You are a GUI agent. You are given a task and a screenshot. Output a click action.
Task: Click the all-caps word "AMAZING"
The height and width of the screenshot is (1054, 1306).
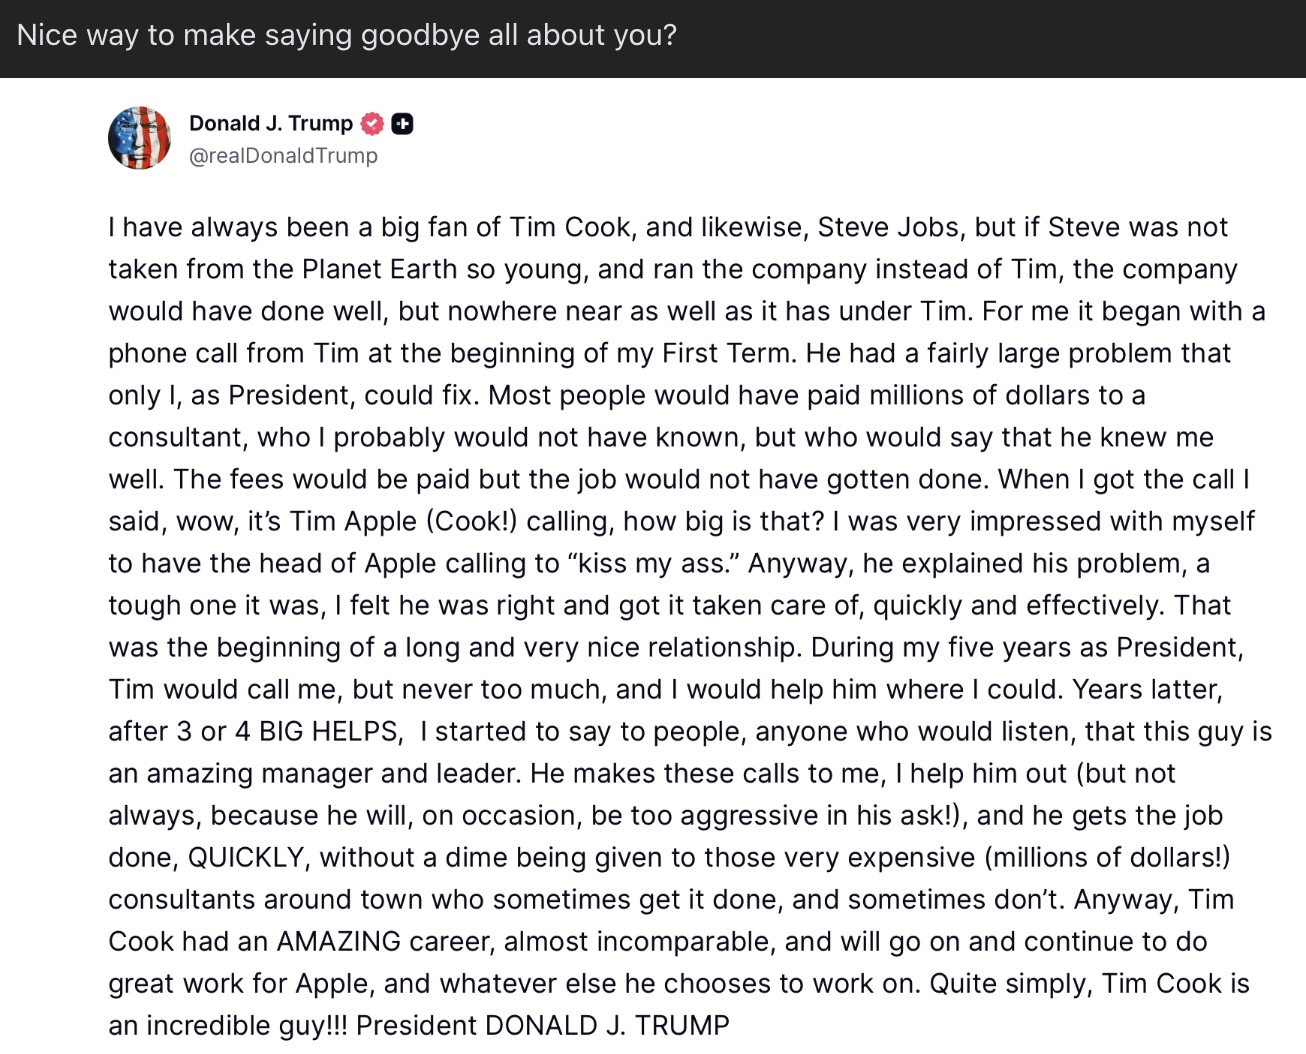pyautogui.click(x=338, y=941)
